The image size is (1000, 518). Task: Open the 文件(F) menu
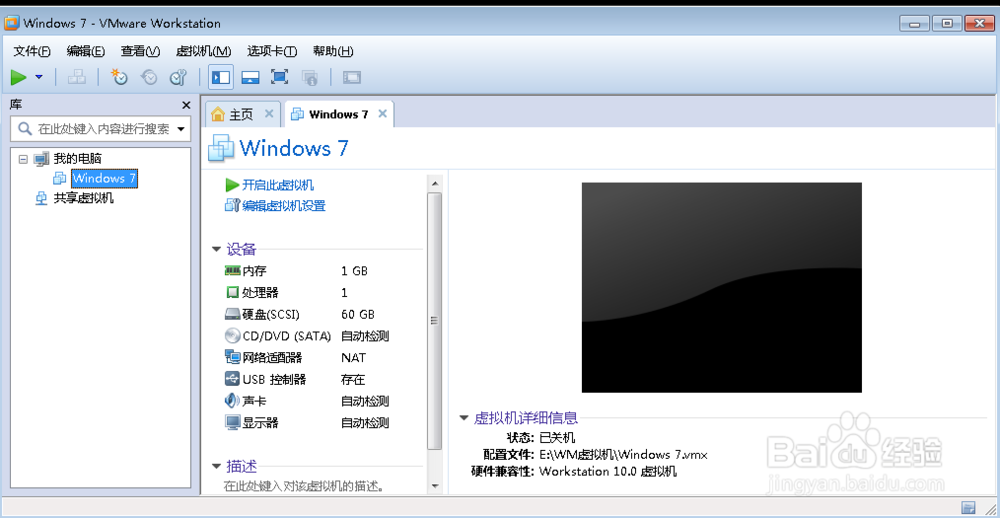tap(32, 51)
